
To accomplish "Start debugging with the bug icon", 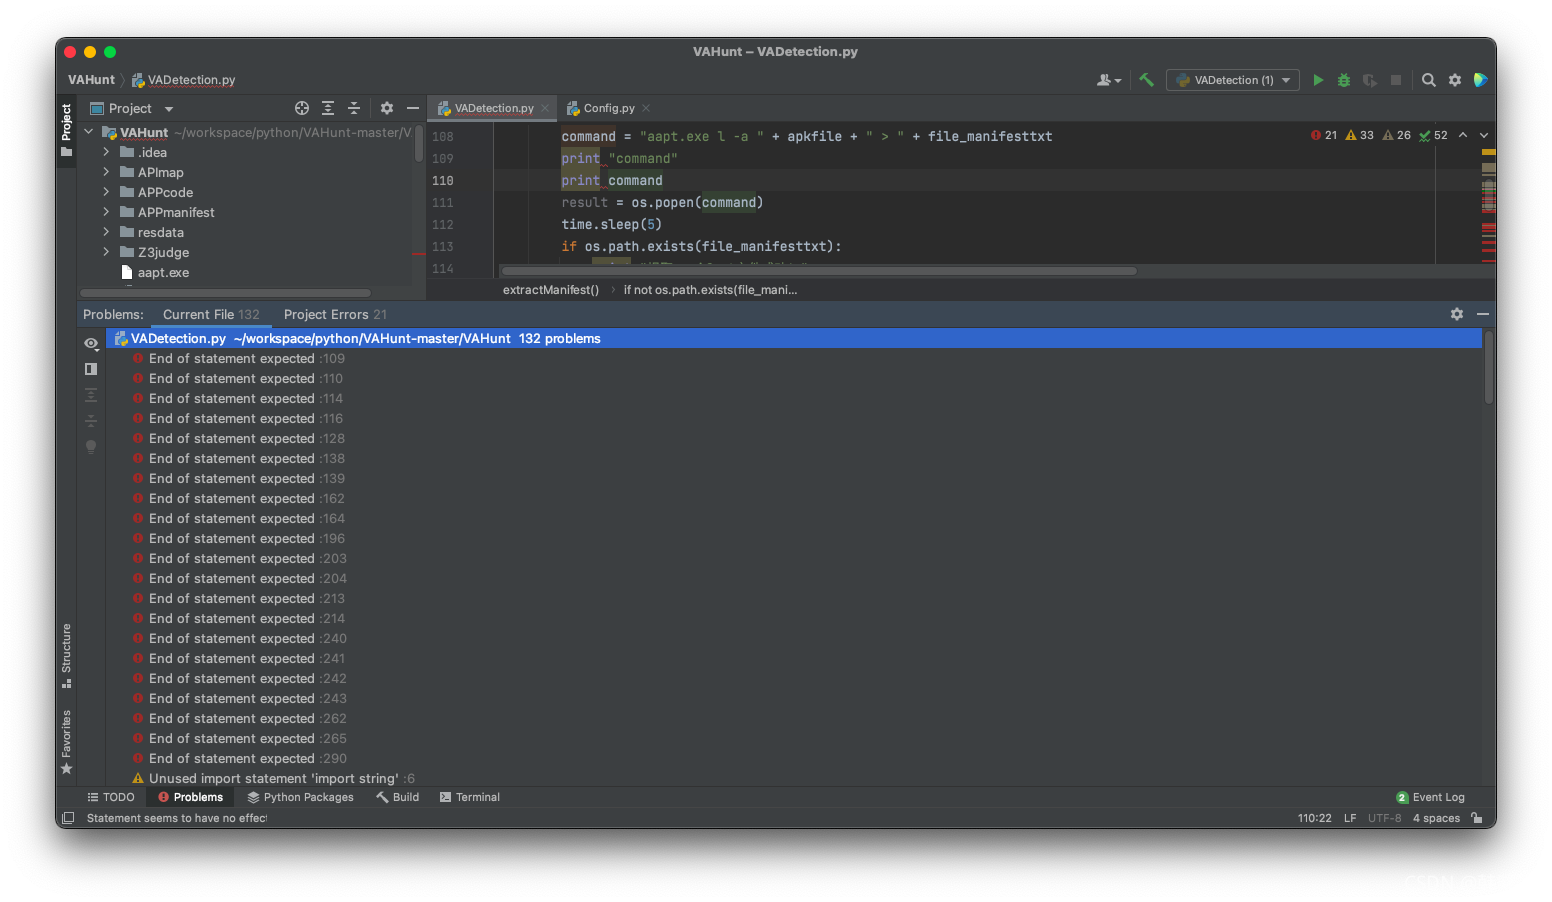I will (x=1343, y=79).
